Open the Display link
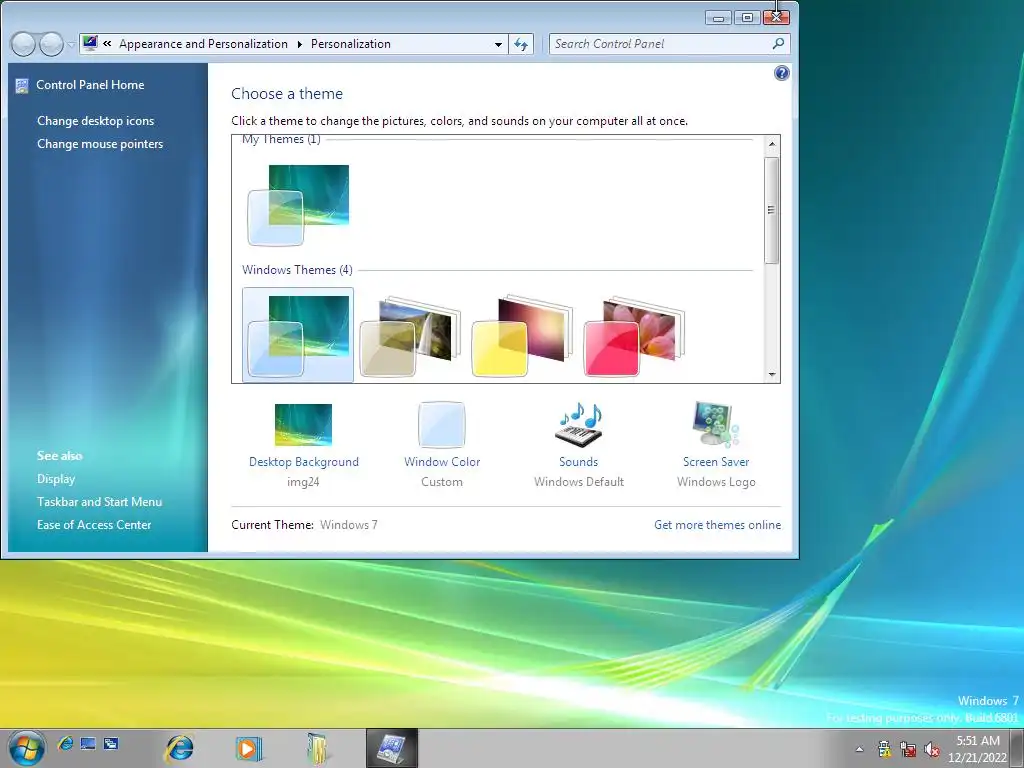 [56, 479]
